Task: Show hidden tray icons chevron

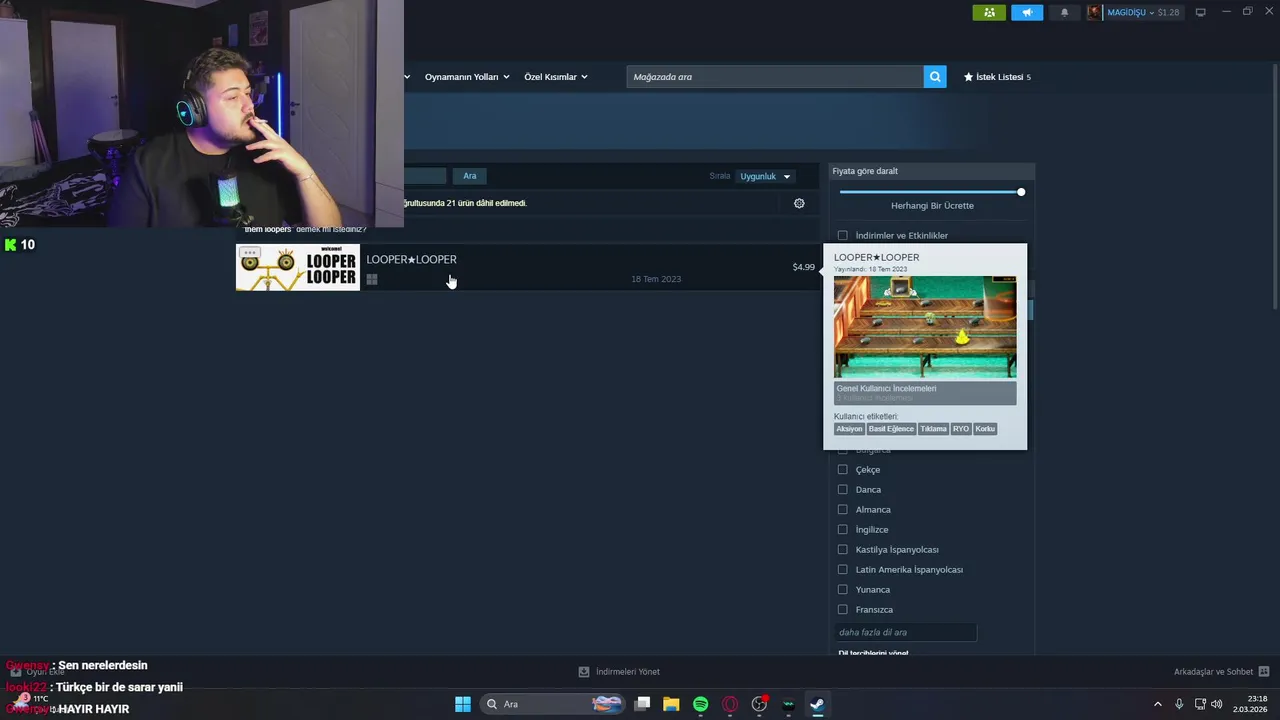Action: pos(1158,704)
